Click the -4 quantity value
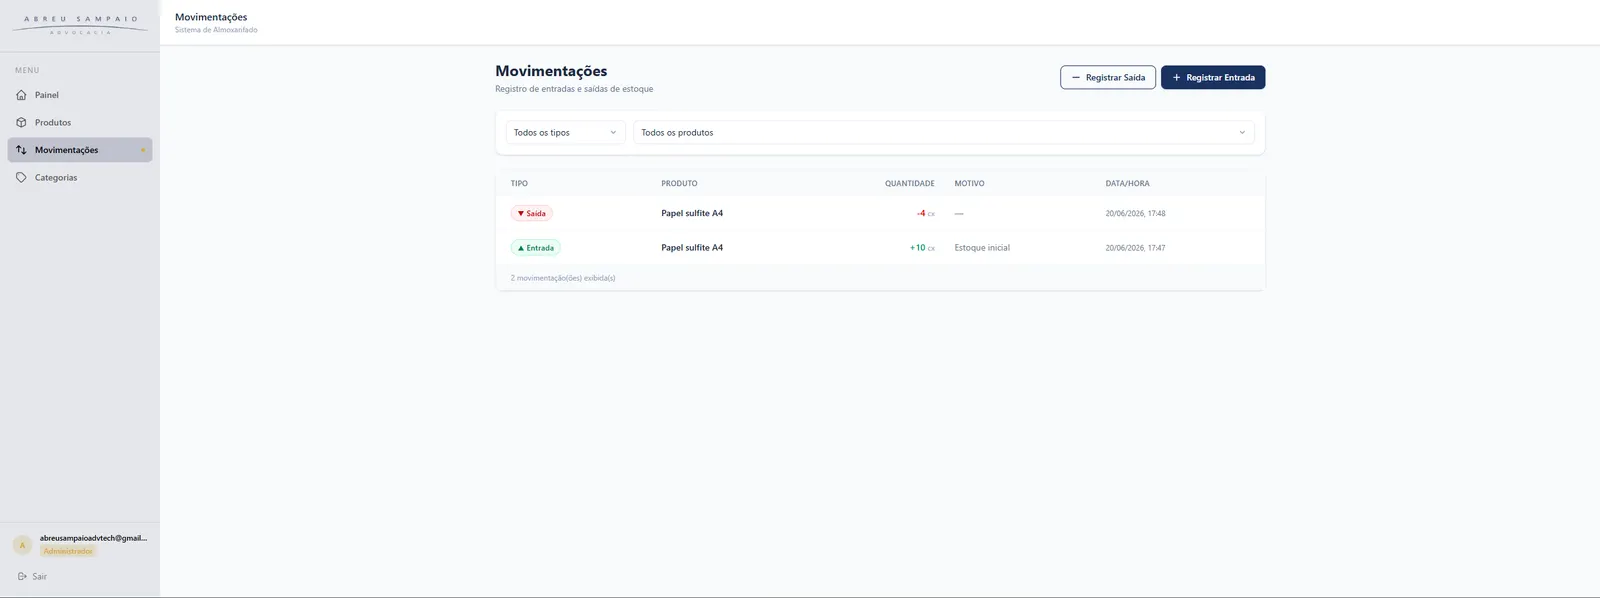Viewport: 1600px width, 598px height. [921, 213]
